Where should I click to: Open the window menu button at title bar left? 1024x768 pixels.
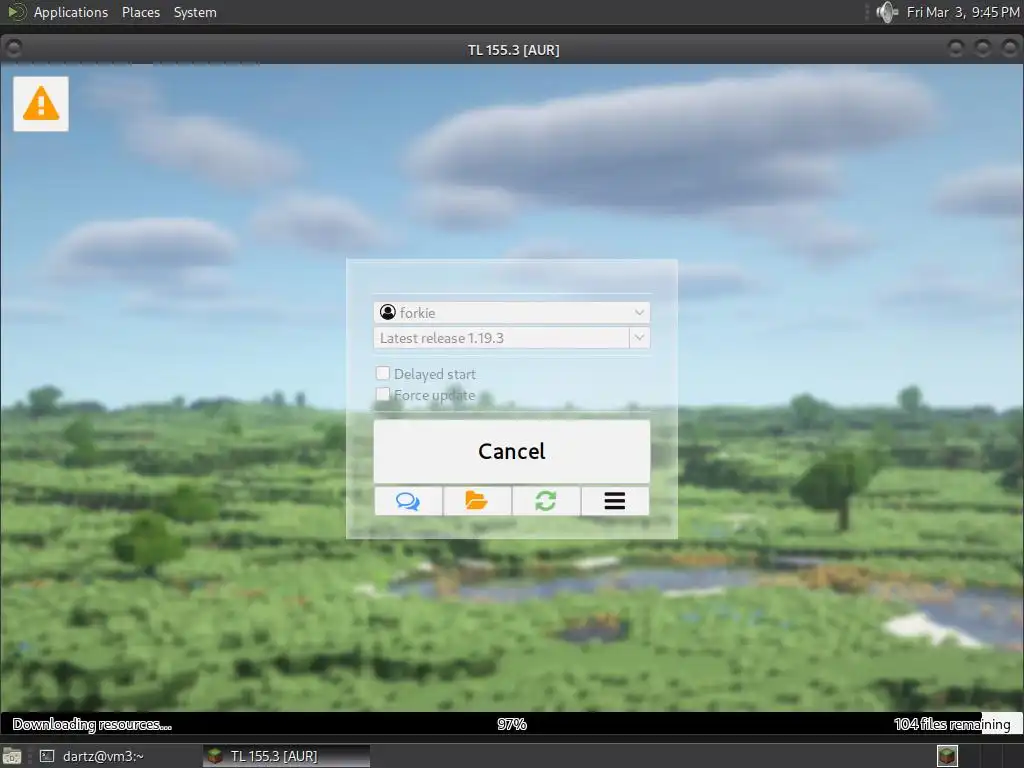(x=13, y=48)
